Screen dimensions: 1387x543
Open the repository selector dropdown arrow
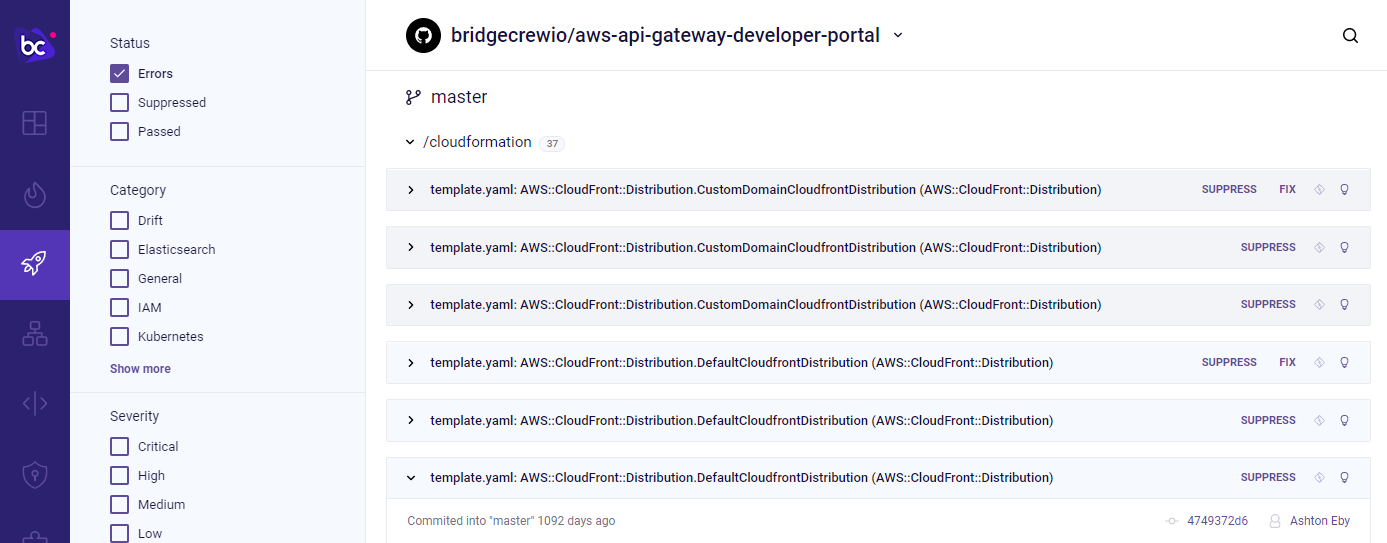(898, 36)
